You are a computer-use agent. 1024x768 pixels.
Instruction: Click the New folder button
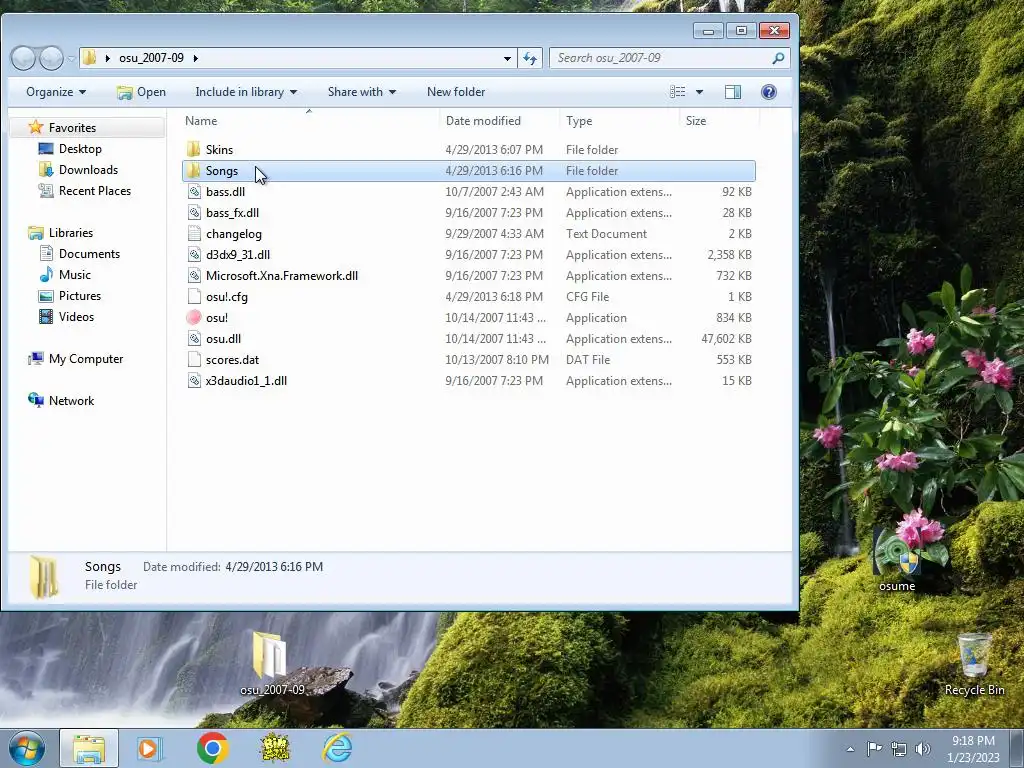(456, 92)
